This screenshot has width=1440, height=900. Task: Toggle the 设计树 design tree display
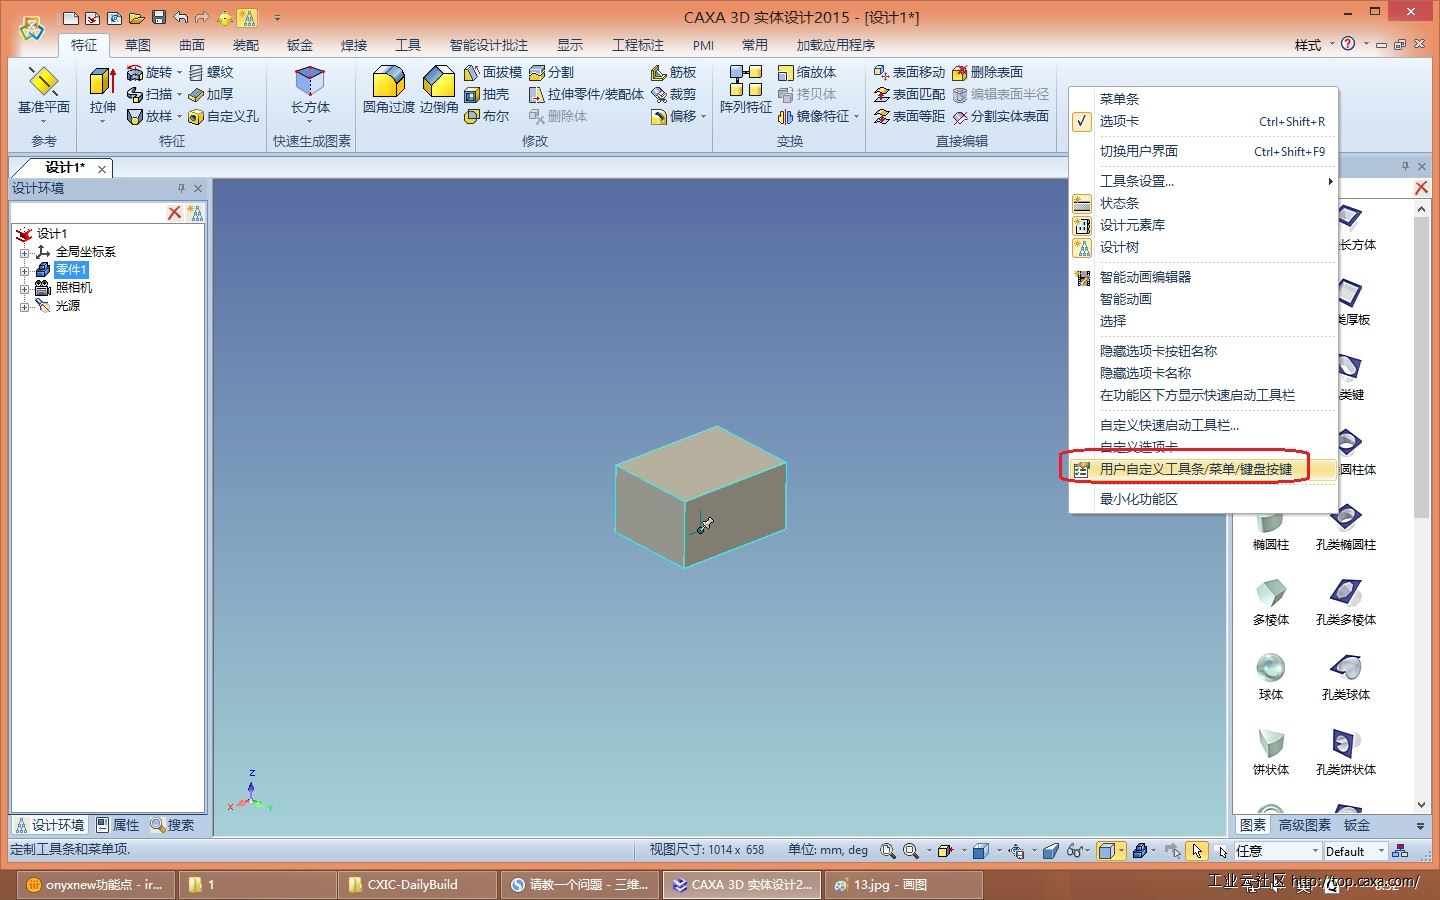pos(1203,247)
